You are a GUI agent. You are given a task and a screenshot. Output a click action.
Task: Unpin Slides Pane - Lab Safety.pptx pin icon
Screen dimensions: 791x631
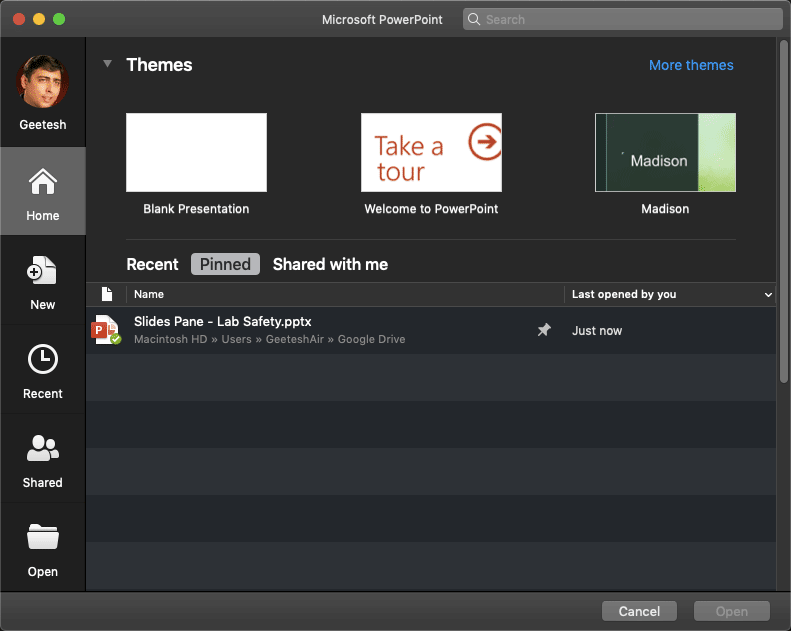[x=544, y=330]
